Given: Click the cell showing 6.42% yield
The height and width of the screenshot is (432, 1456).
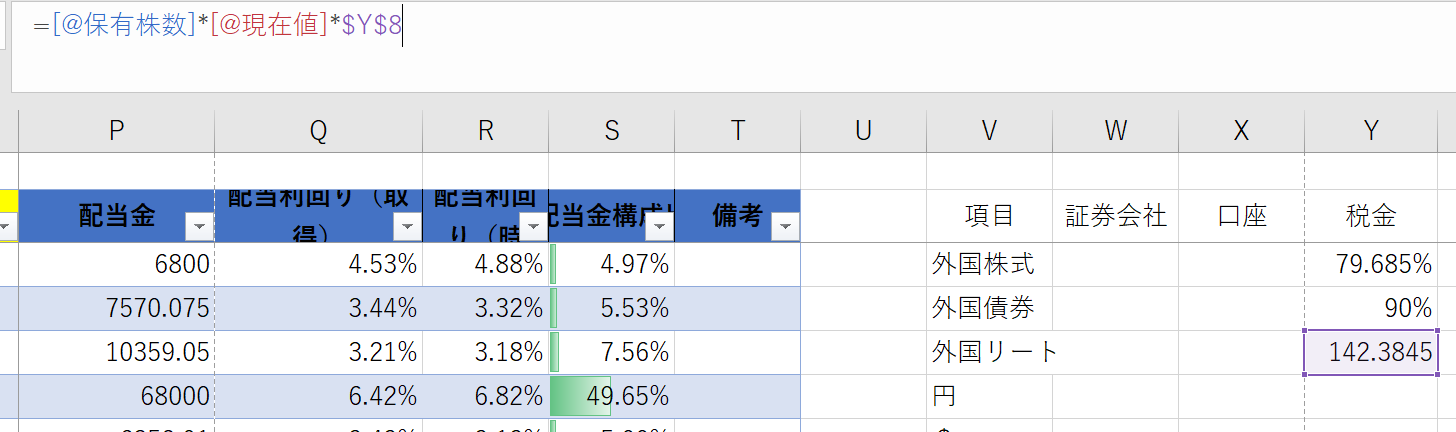Looking at the screenshot, I should point(318,396).
